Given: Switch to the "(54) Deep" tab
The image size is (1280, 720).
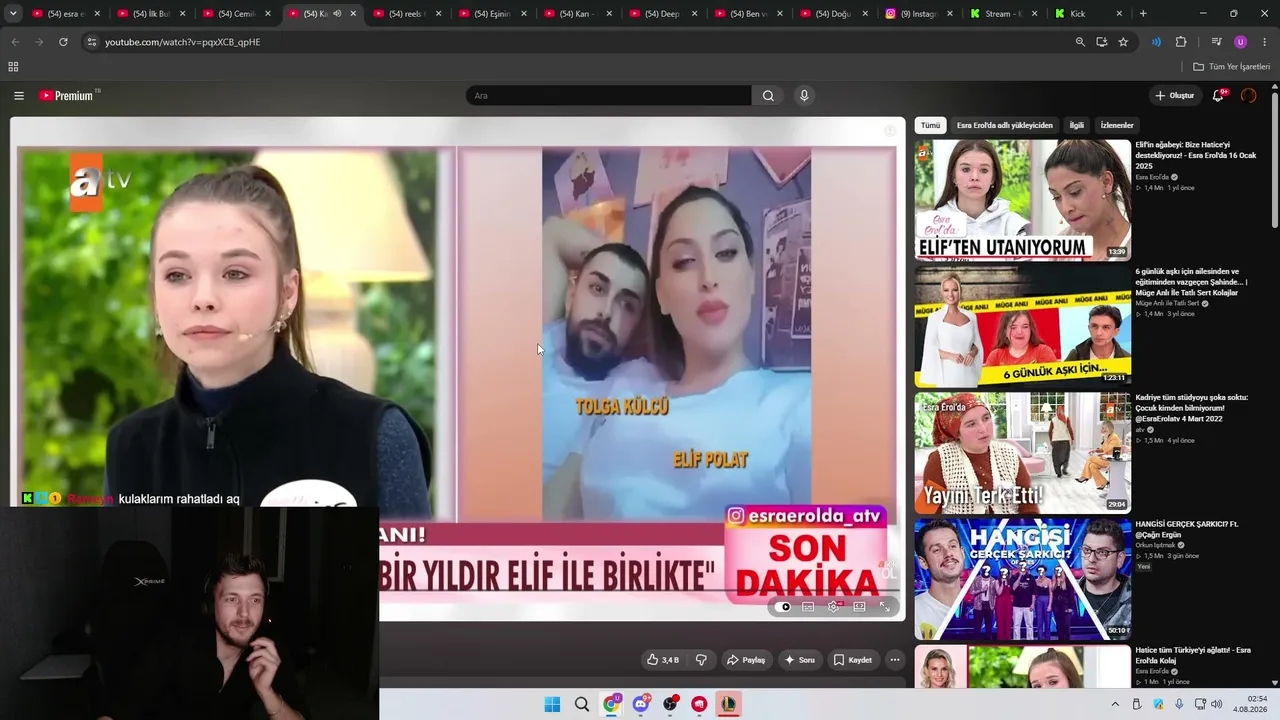Looking at the screenshot, I should [663, 14].
